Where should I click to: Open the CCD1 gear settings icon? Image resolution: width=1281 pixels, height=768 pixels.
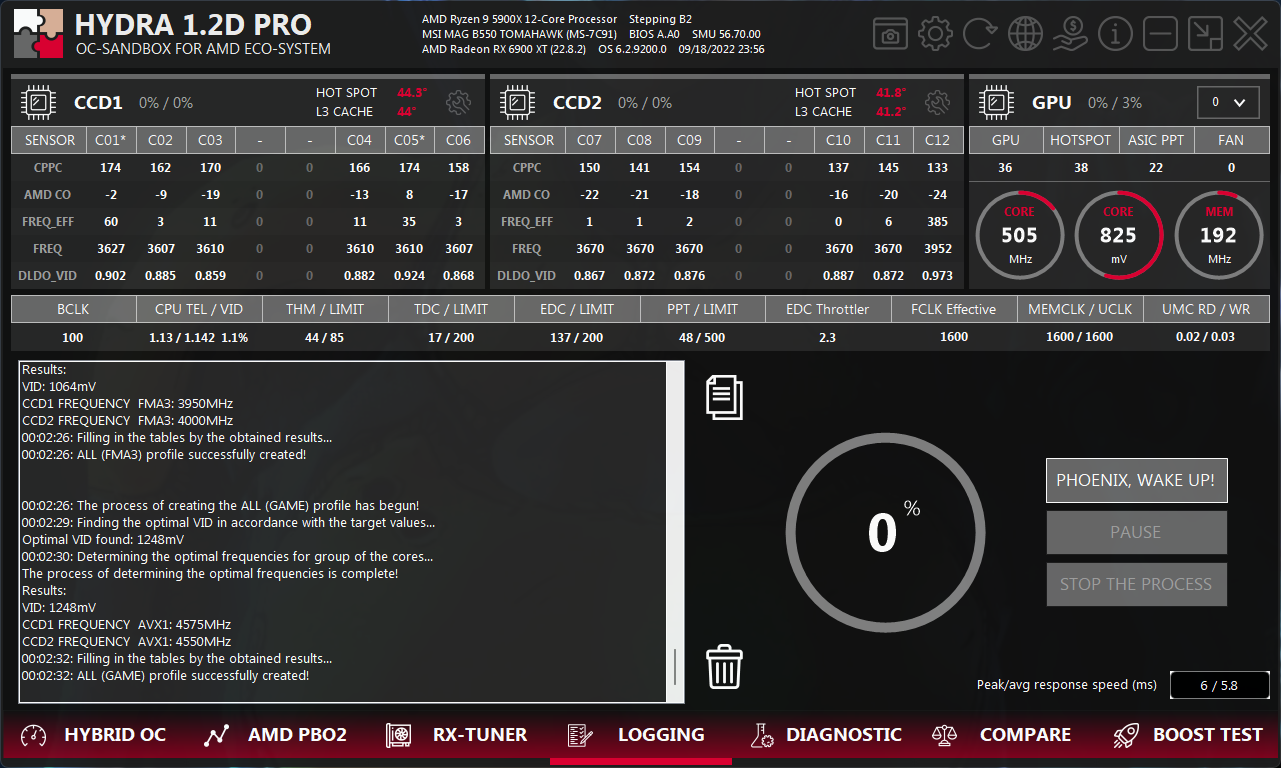point(458,102)
